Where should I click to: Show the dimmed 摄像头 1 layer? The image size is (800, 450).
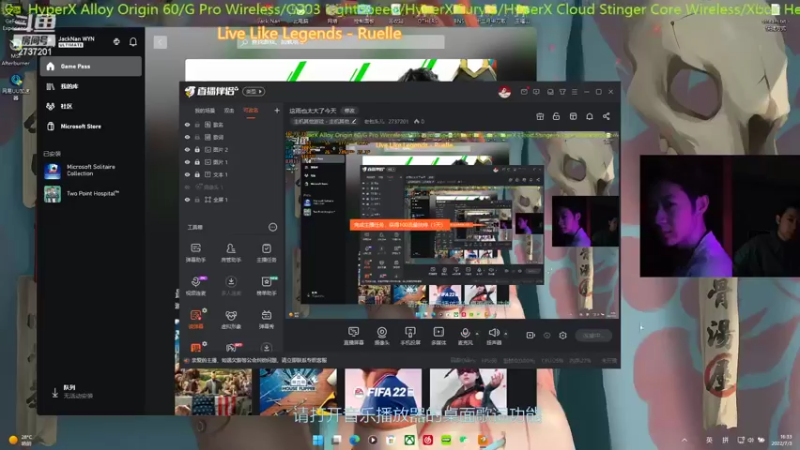click(187, 187)
